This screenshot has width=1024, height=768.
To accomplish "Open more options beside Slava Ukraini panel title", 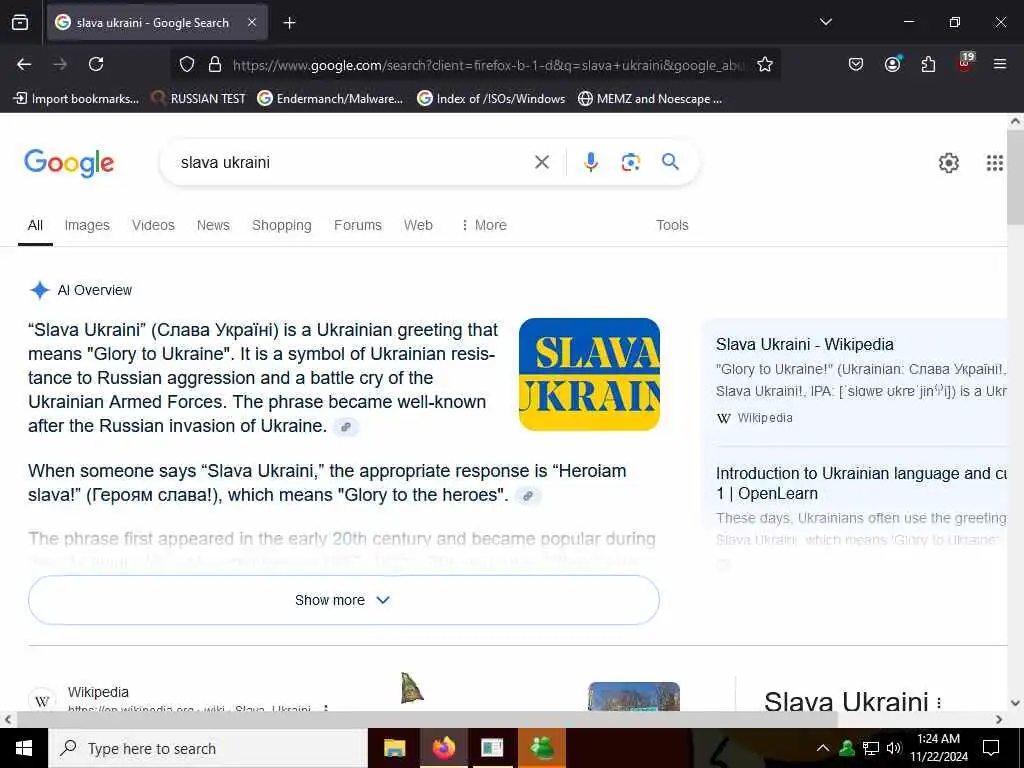I will tap(939, 703).
